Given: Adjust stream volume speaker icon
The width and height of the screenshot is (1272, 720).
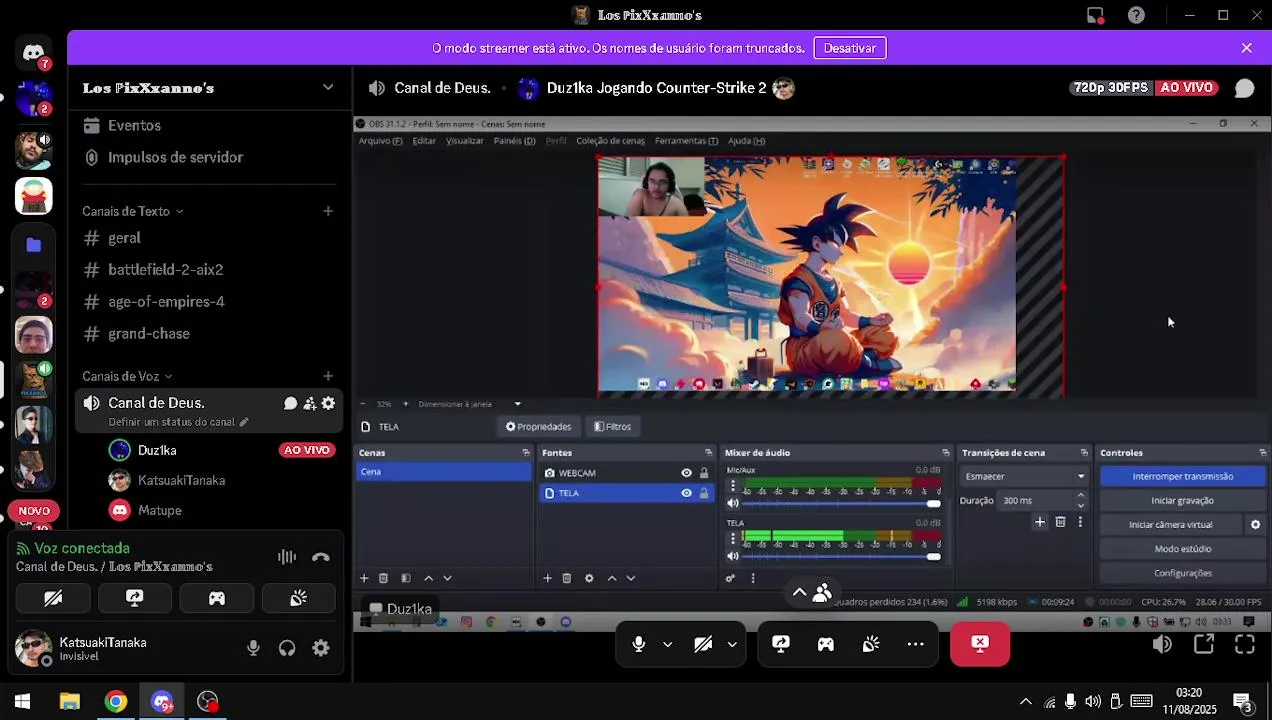Looking at the screenshot, I should coord(1162,645).
